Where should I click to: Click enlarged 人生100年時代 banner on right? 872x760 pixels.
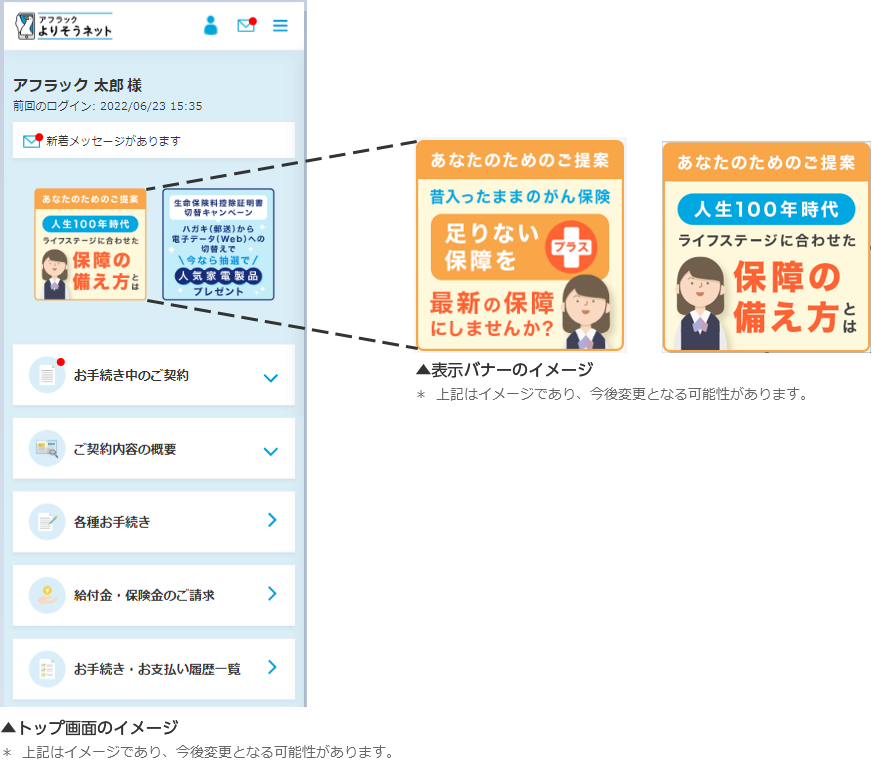766,247
